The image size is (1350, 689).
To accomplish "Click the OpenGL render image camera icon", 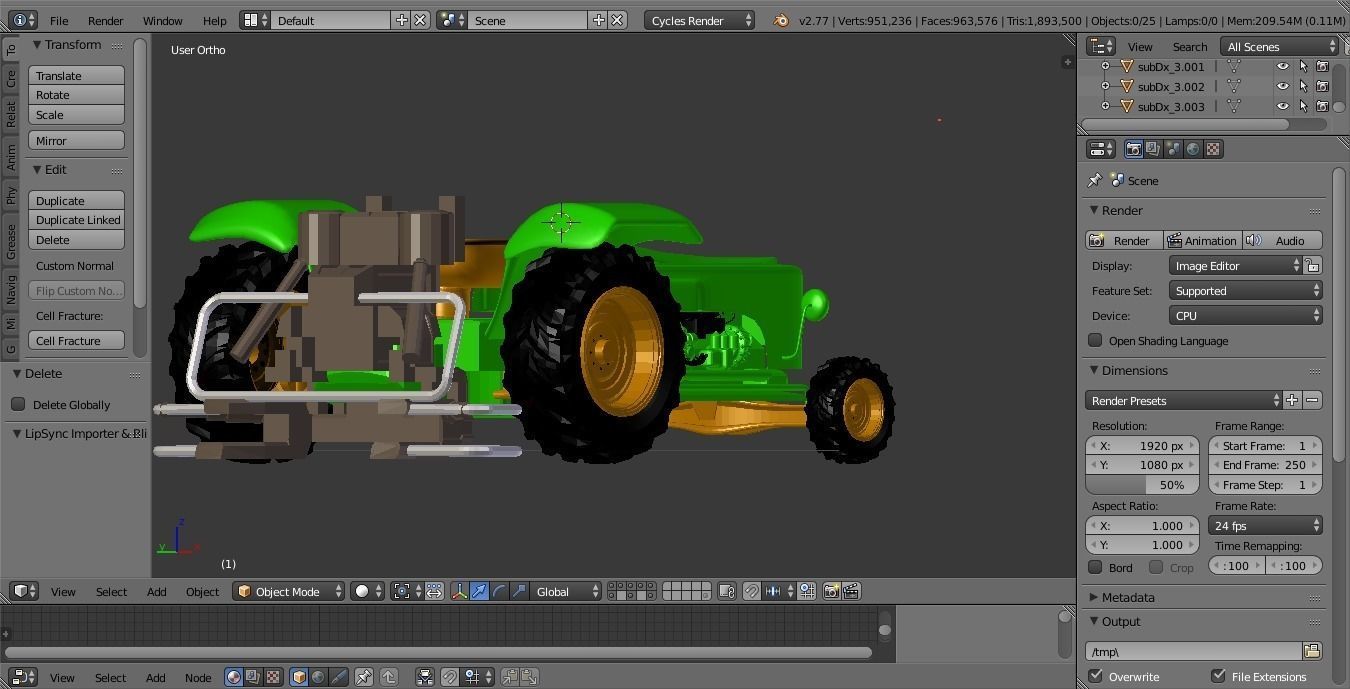I will 831,591.
